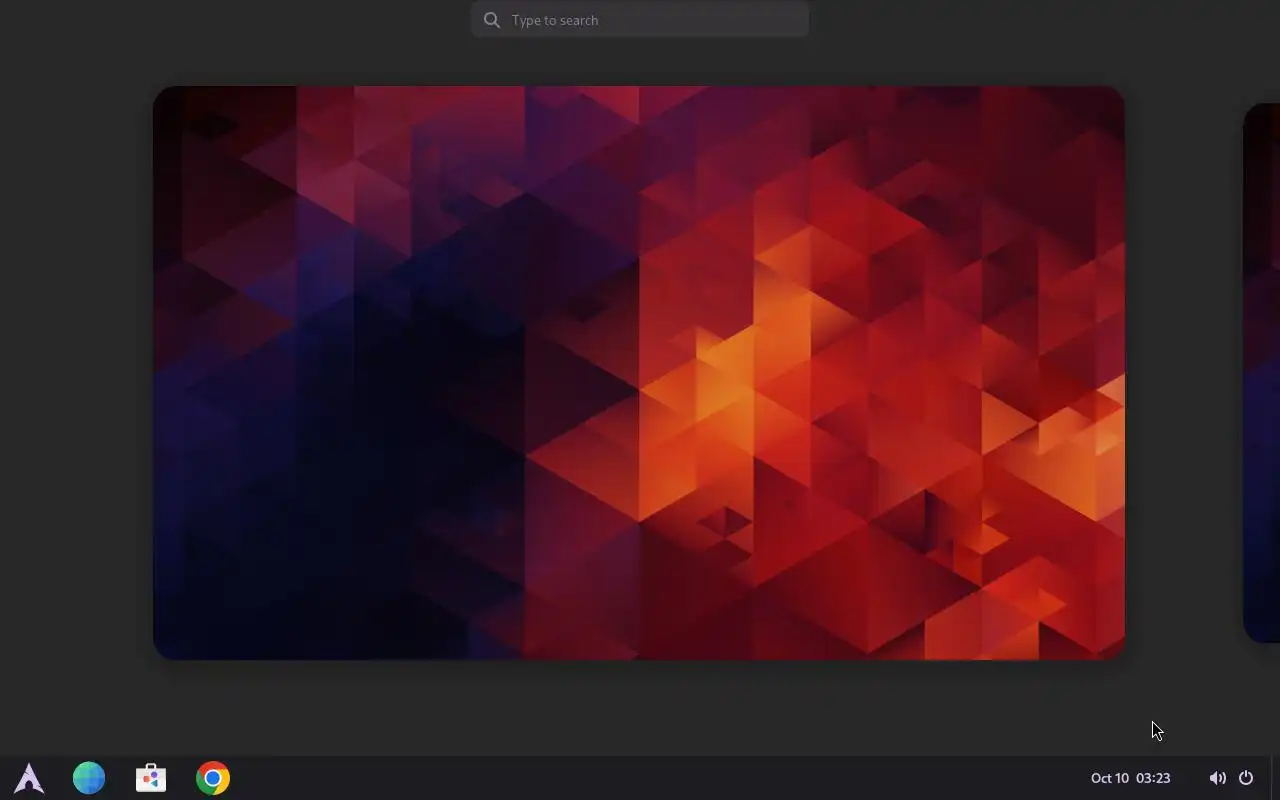The image size is (1280, 800).
Task: Launch Google Chrome from the taskbar
Action: (x=213, y=778)
